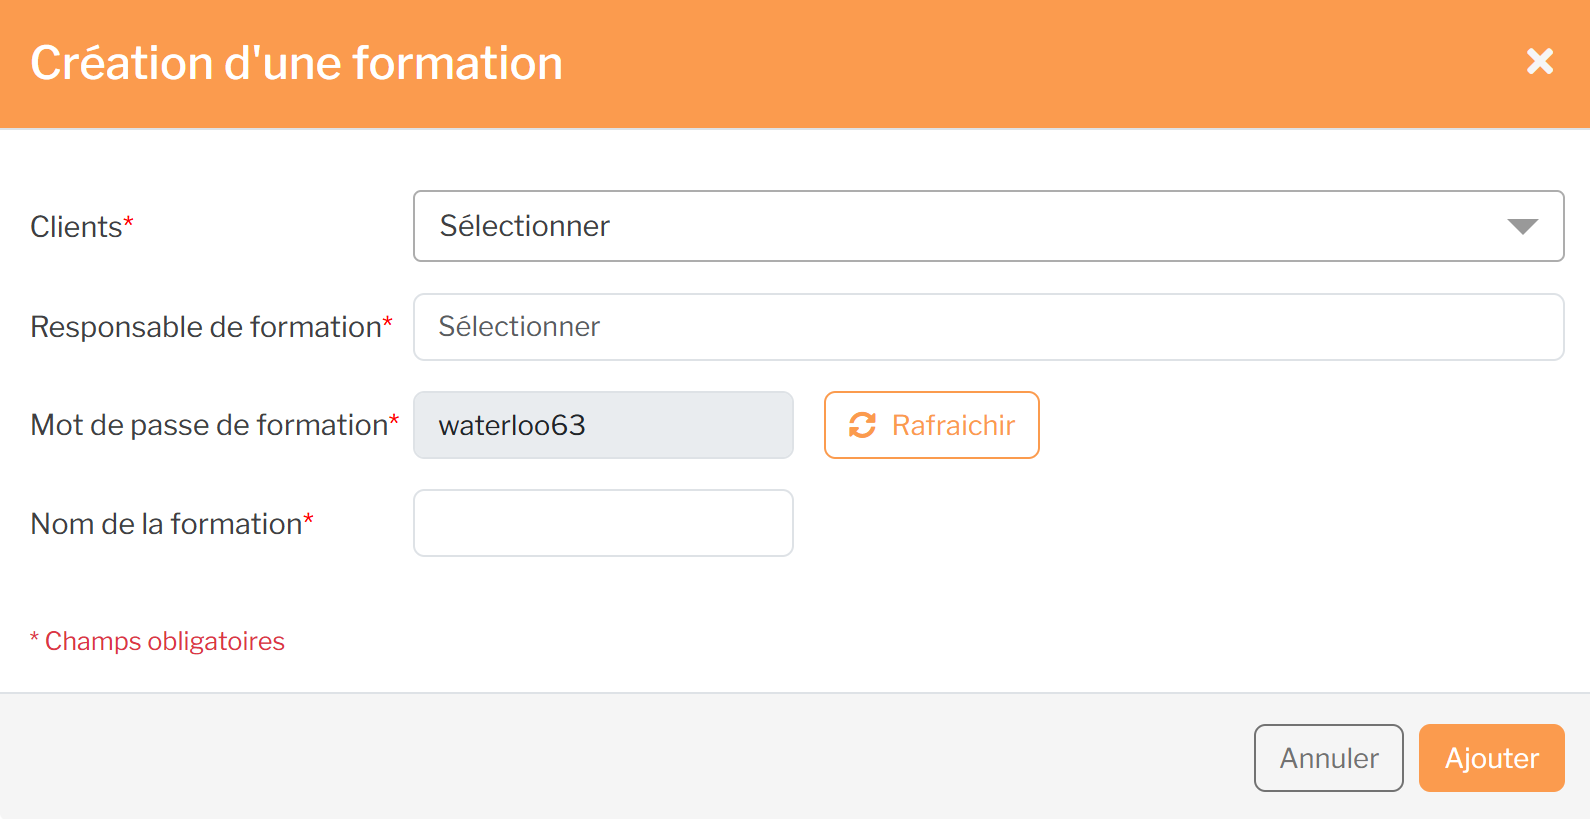Image resolution: width=1590 pixels, height=819 pixels.
Task: Click the refresh icon inside Rafraichir button
Action: [x=862, y=425]
